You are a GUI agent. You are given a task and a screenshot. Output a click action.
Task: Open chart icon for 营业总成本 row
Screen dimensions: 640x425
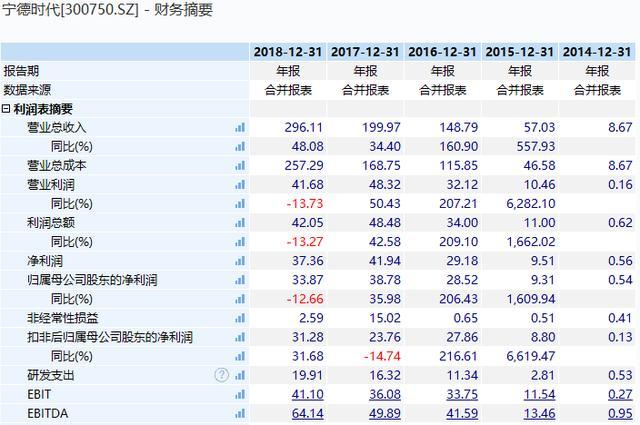(240, 166)
